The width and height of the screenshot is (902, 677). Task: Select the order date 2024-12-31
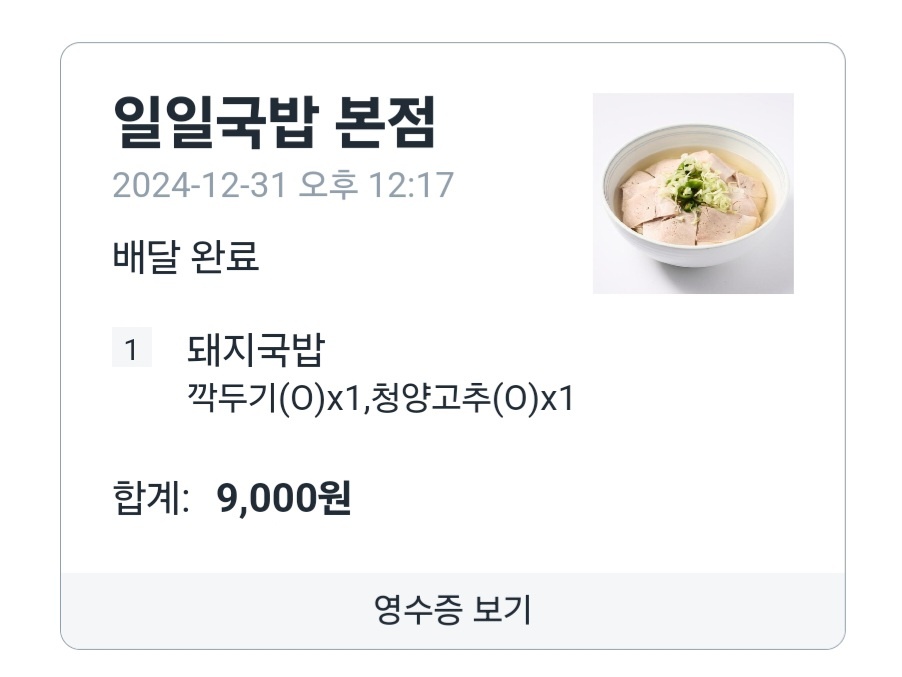tap(200, 185)
